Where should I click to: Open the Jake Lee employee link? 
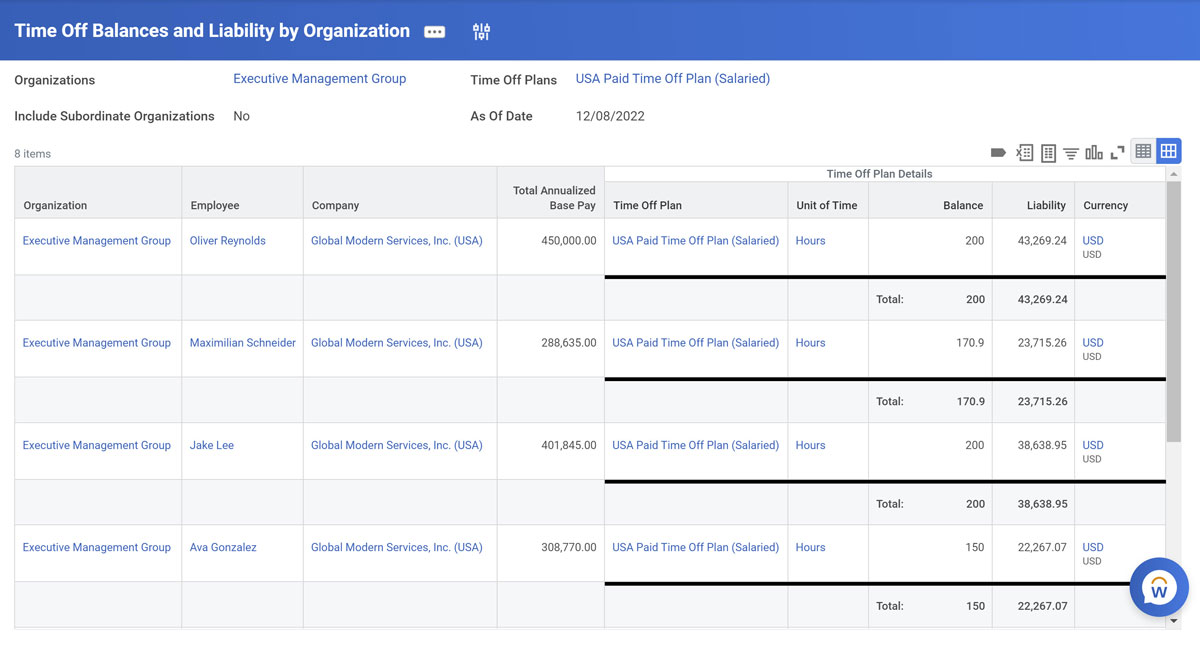click(x=212, y=446)
